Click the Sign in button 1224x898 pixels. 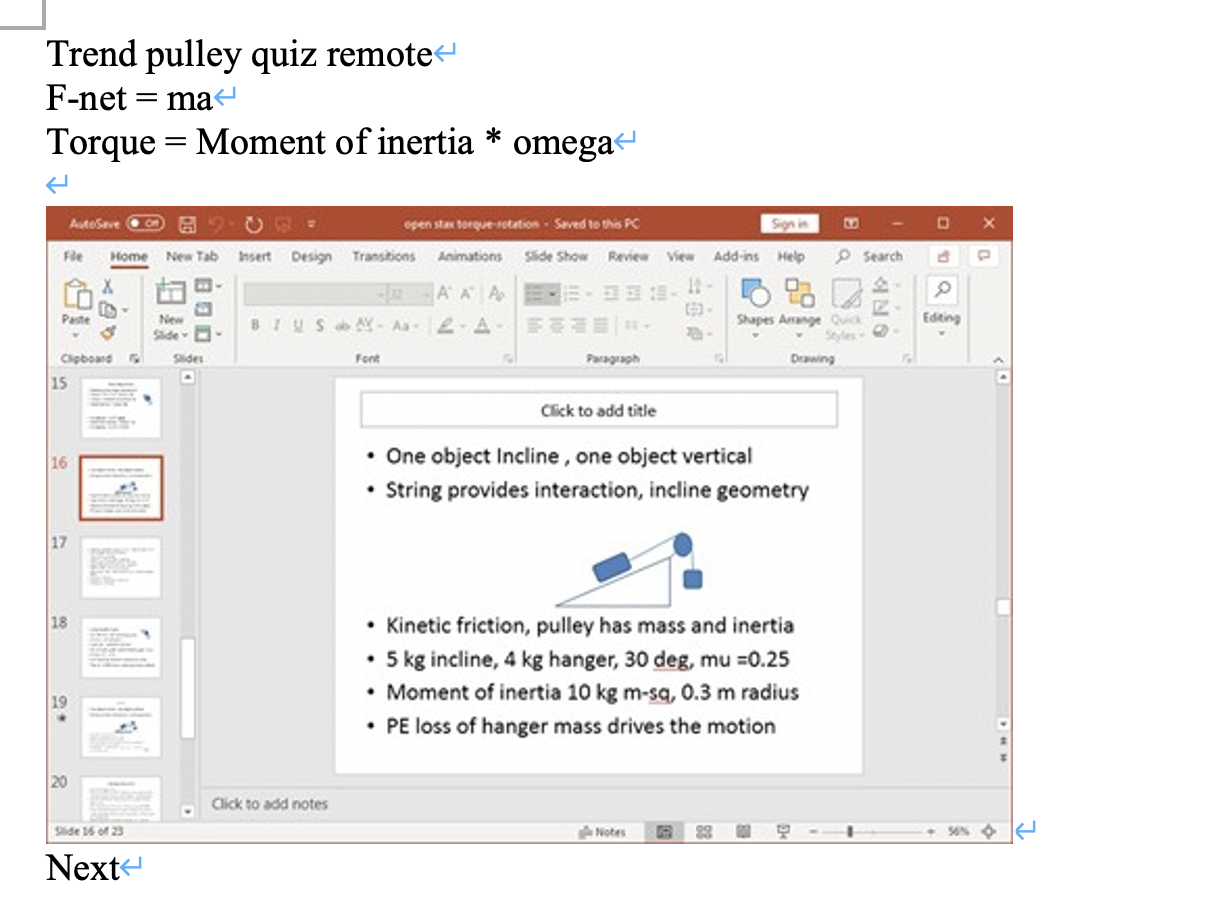click(790, 223)
